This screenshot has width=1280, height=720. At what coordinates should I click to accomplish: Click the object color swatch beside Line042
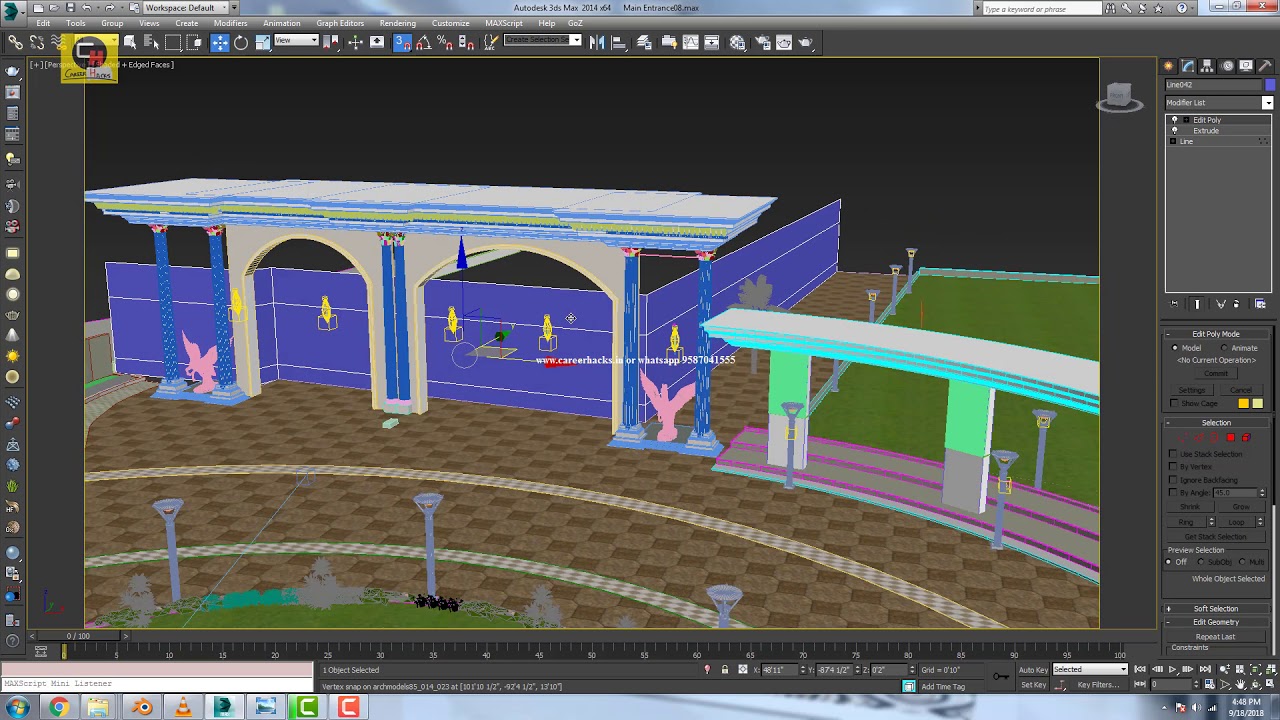click(1270, 85)
